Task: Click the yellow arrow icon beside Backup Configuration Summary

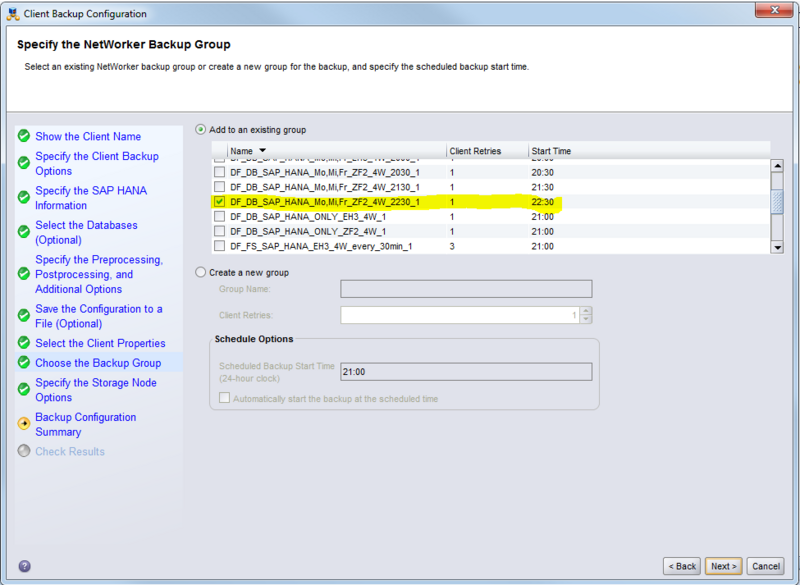Action: (24, 424)
